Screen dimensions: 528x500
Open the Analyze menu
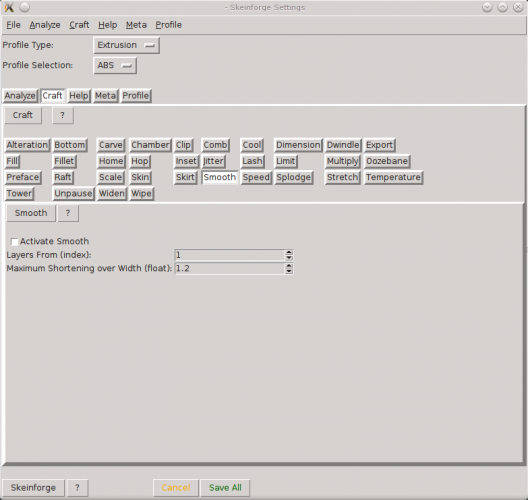[x=45, y=25]
